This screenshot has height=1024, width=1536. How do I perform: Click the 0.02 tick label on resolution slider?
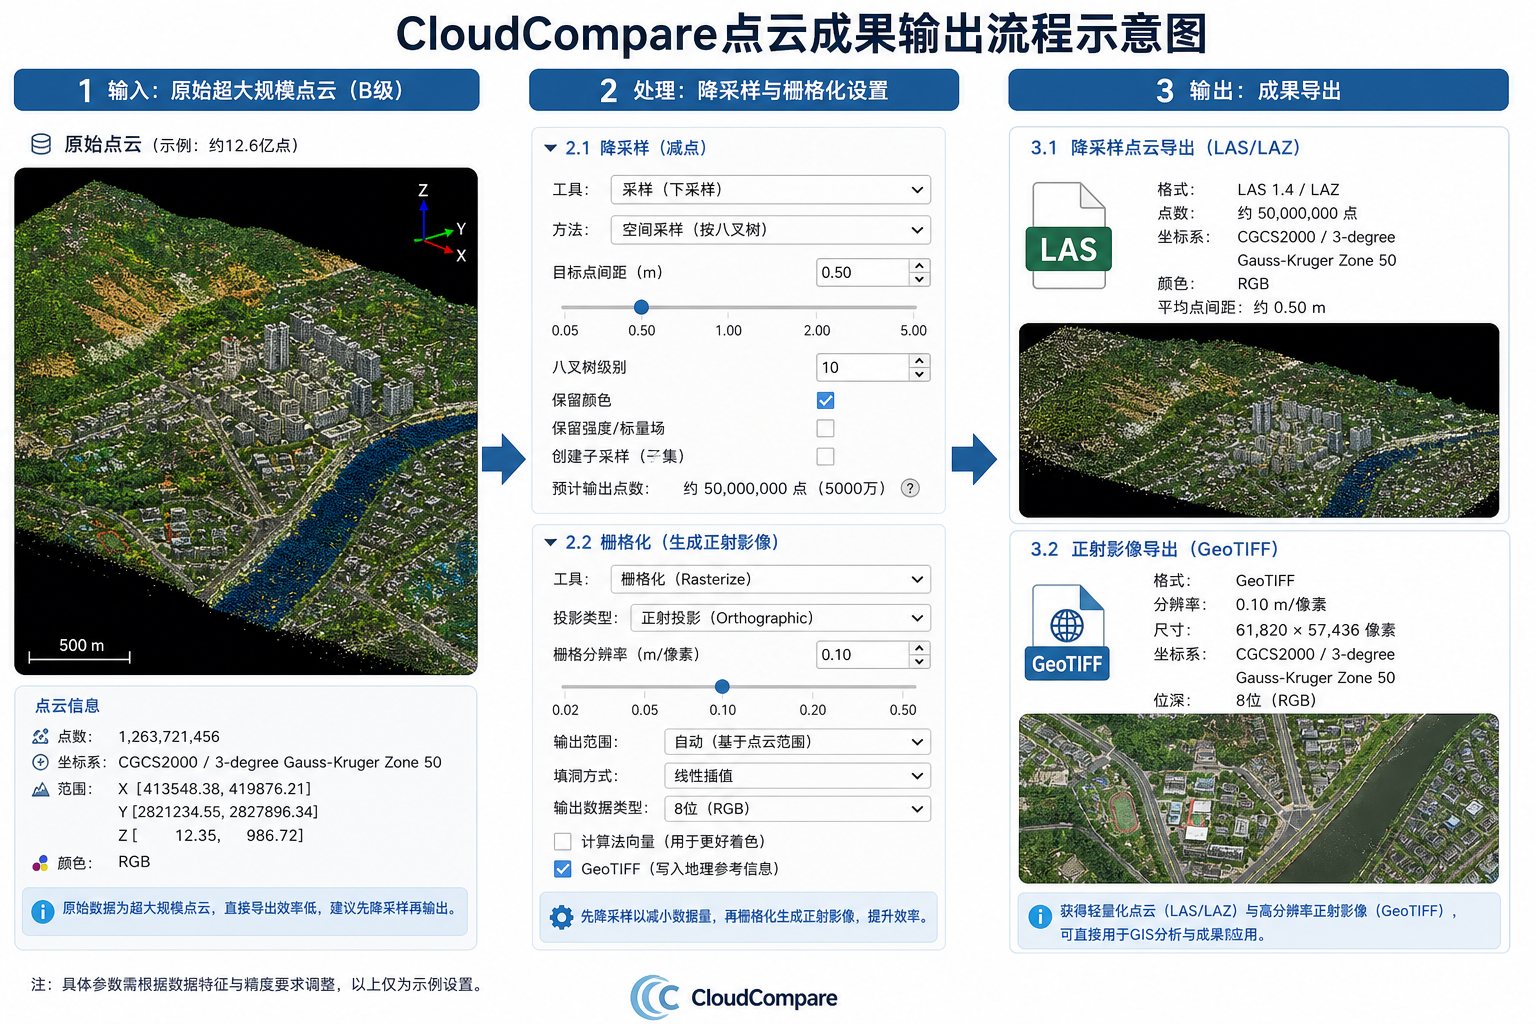point(565,710)
